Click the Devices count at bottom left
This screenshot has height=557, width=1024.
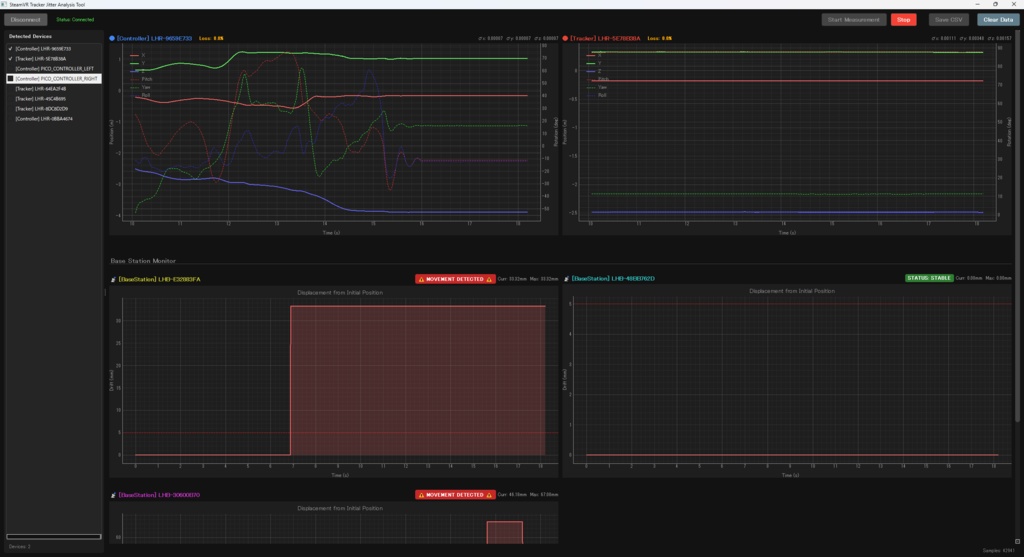click(20, 547)
